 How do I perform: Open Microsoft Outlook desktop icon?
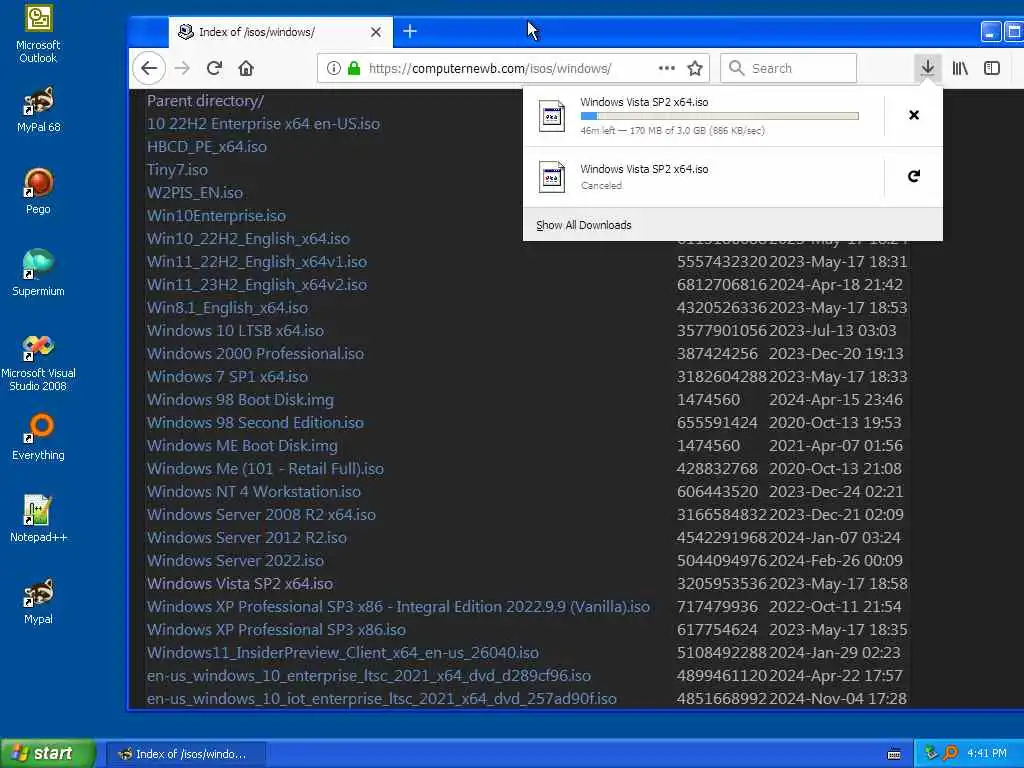(x=38, y=33)
